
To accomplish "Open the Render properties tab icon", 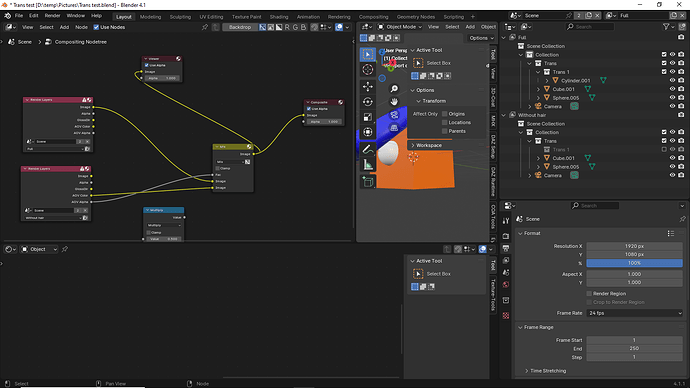I will pos(506,236).
